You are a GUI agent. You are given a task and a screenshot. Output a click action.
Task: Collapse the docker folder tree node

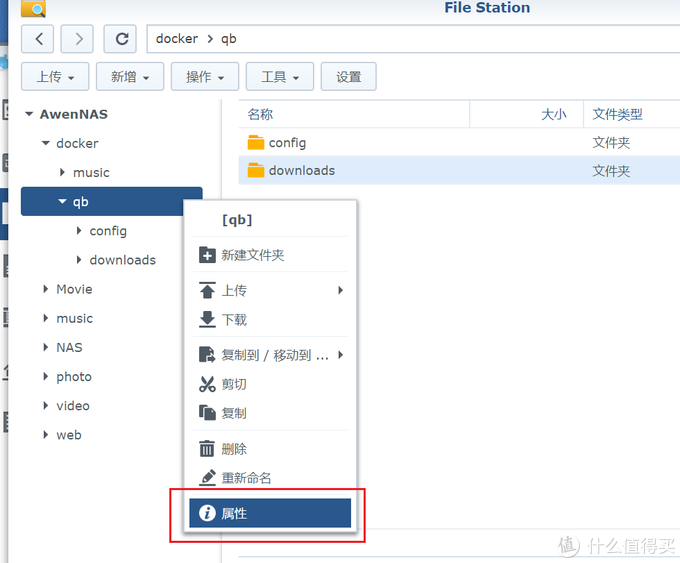pyautogui.click(x=46, y=143)
